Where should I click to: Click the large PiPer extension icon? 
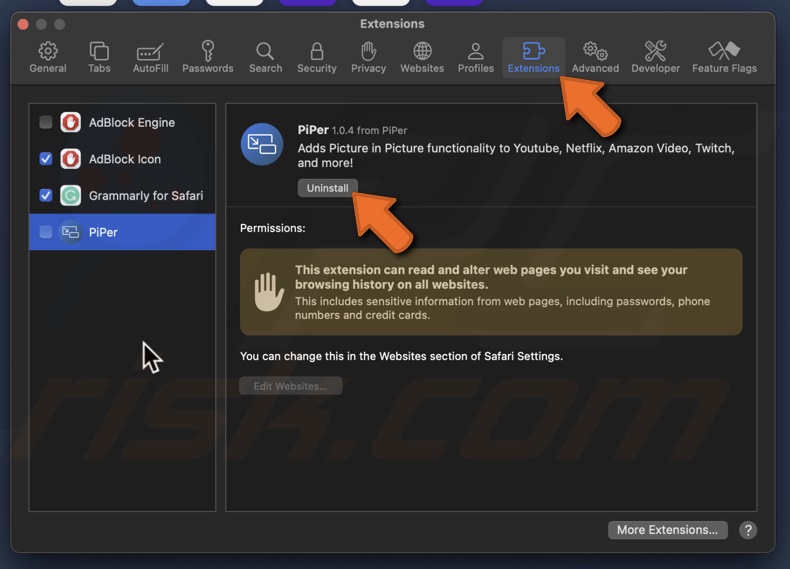[262, 144]
